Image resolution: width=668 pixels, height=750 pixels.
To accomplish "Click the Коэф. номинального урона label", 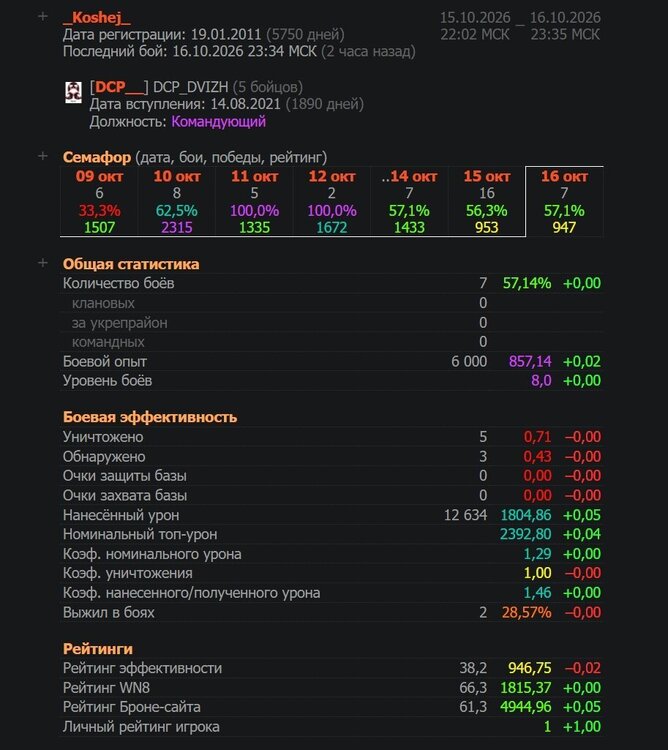I will [x=152, y=554].
